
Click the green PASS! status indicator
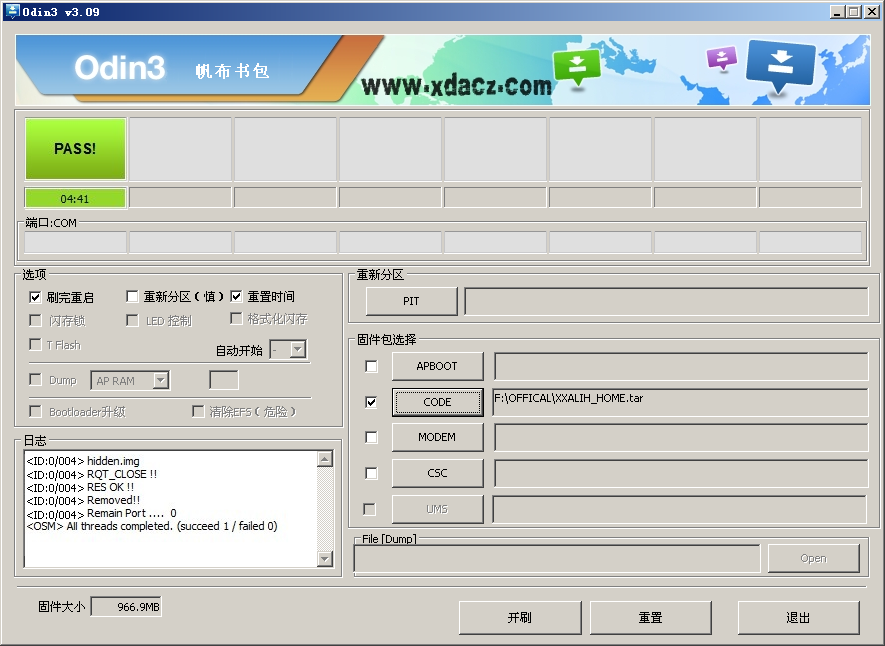[75, 148]
